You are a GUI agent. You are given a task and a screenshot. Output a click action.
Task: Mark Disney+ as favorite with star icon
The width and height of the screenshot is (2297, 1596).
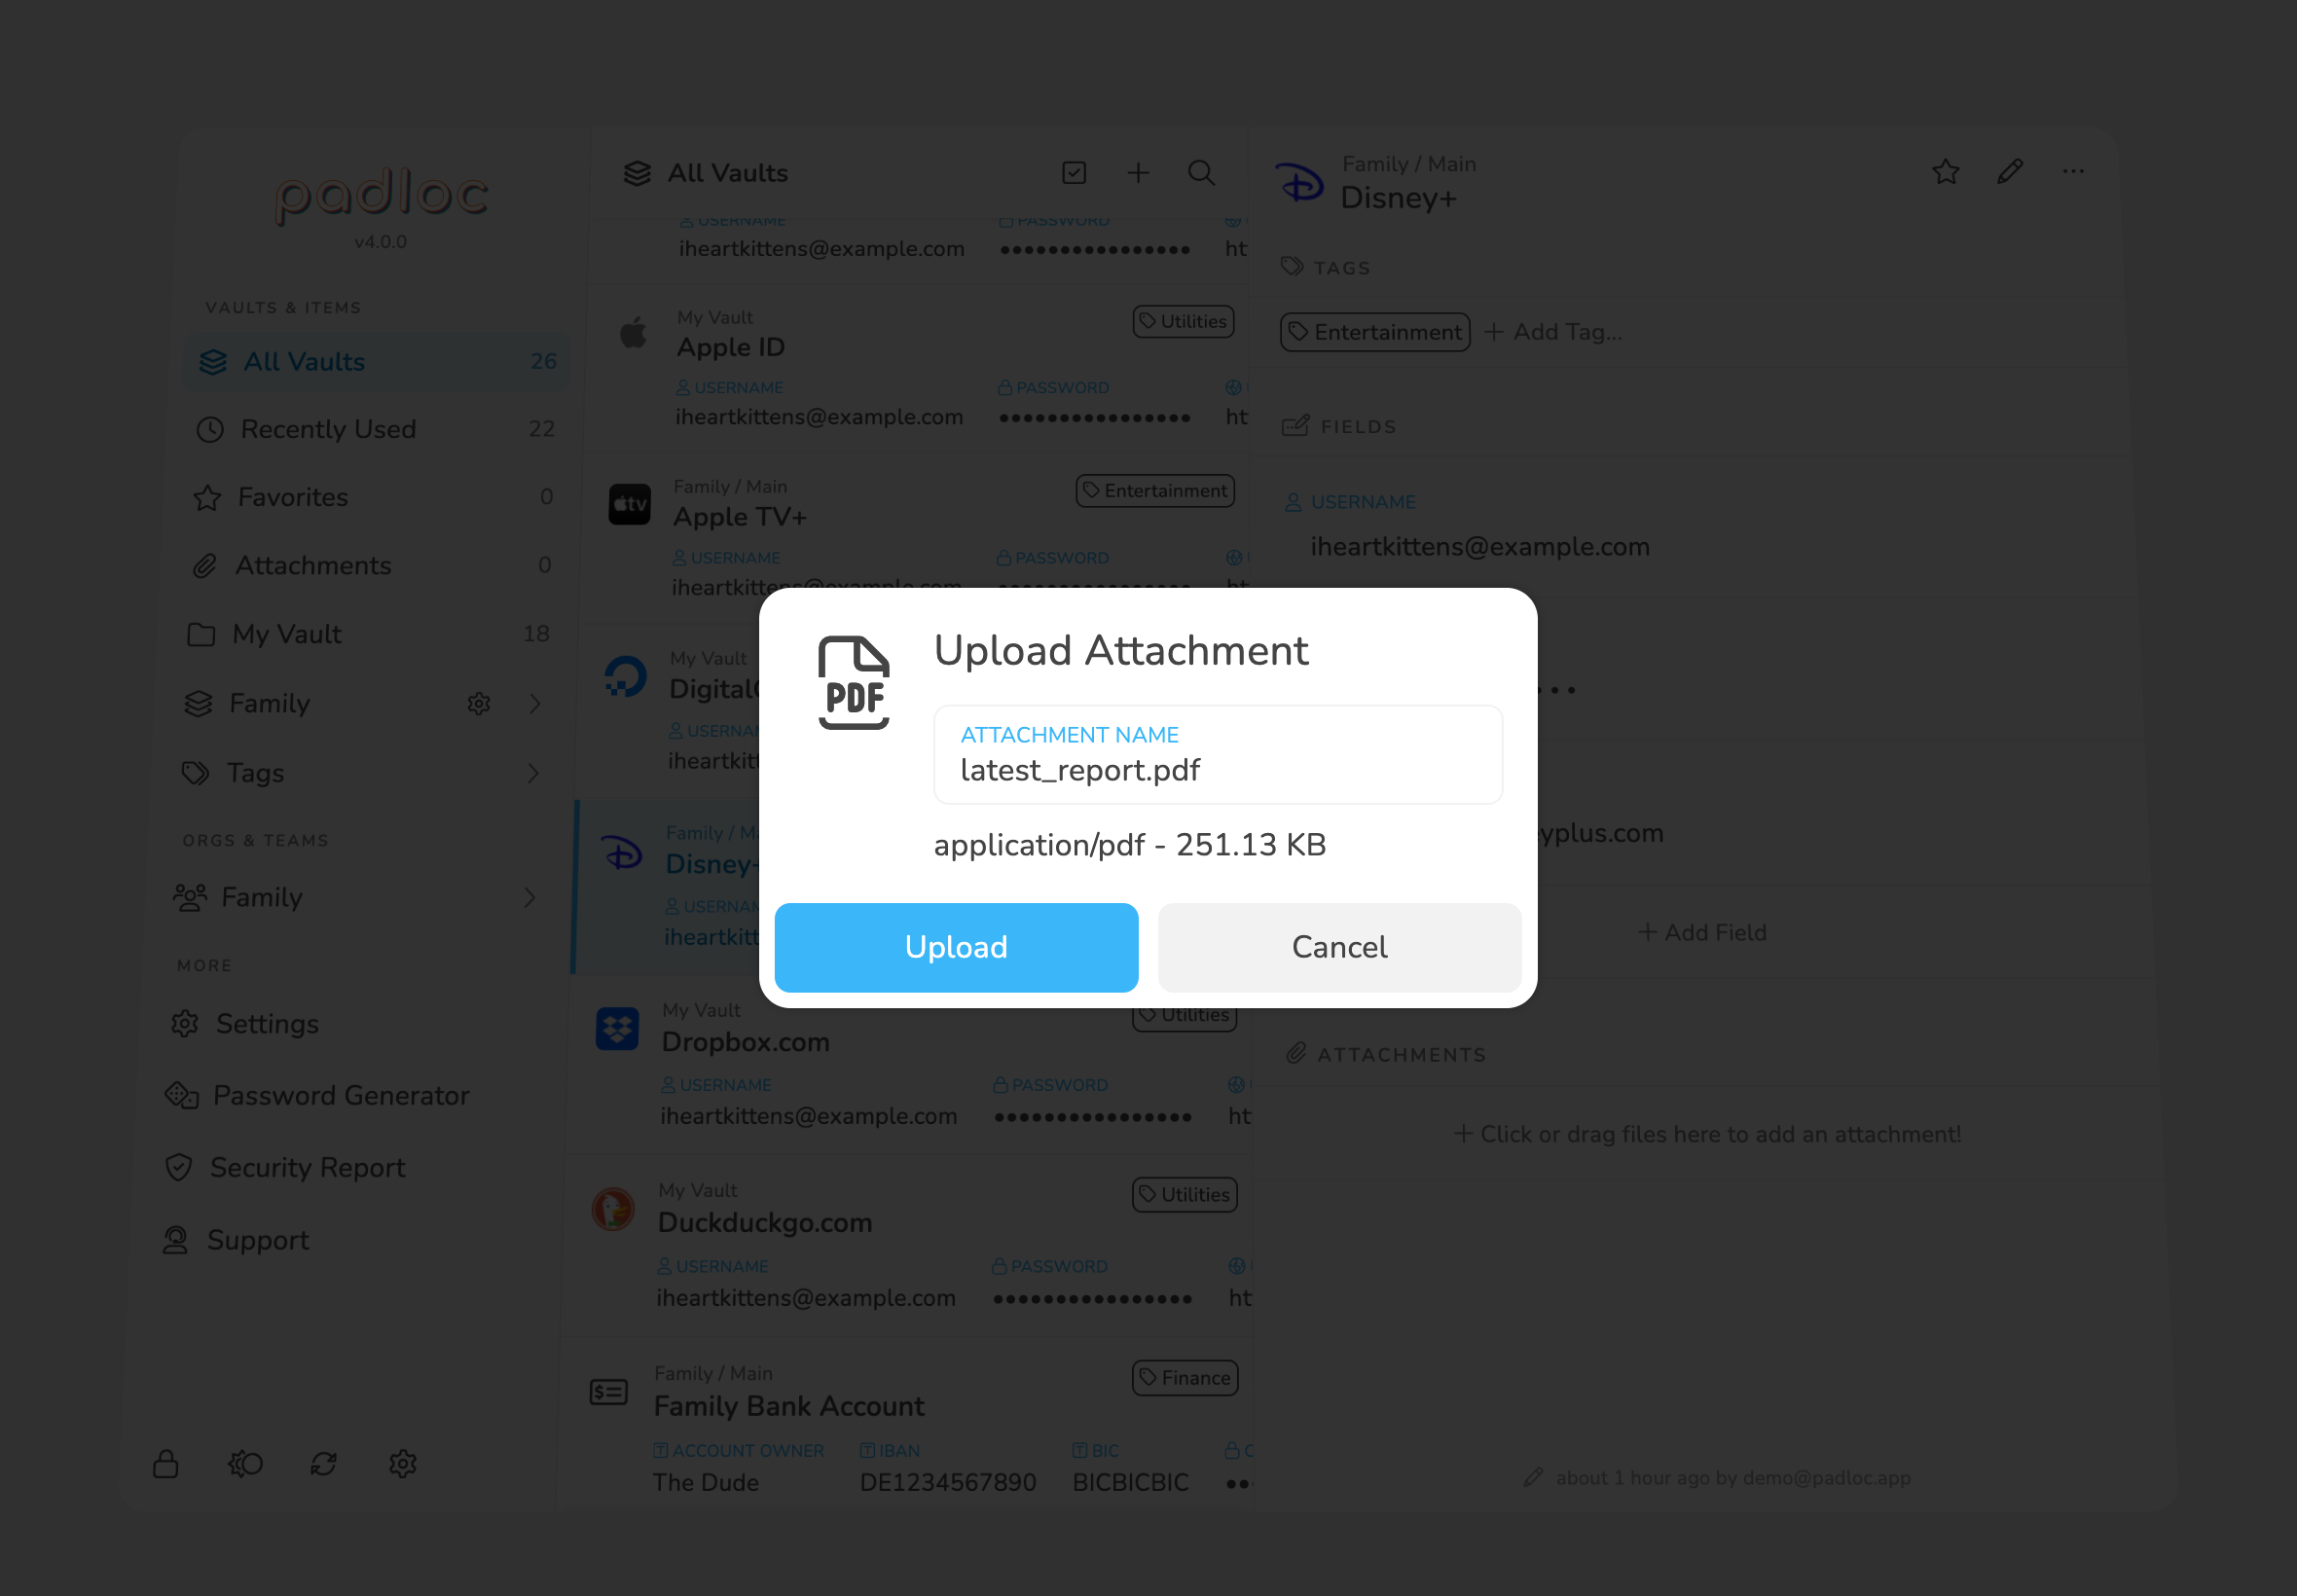[x=1945, y=172]
